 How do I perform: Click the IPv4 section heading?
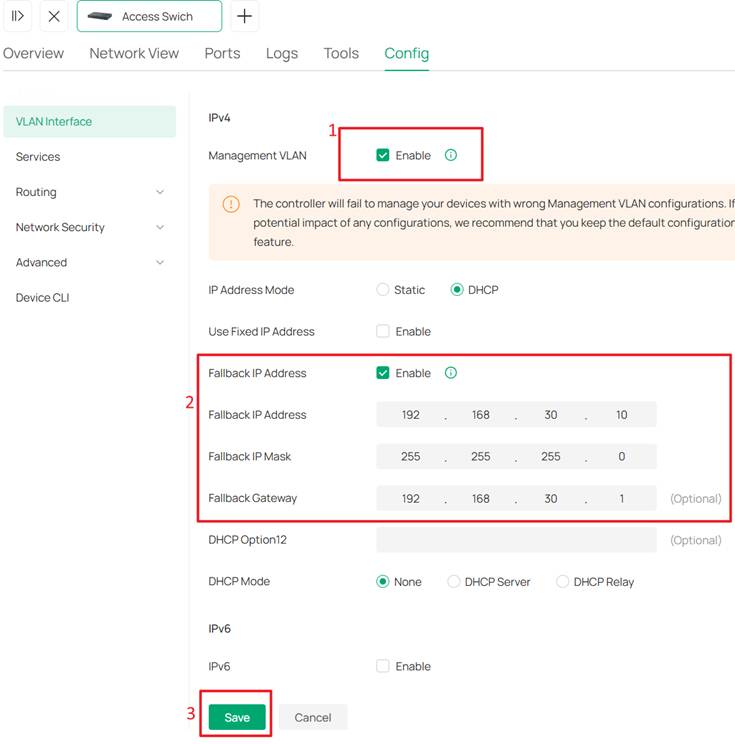219,118
